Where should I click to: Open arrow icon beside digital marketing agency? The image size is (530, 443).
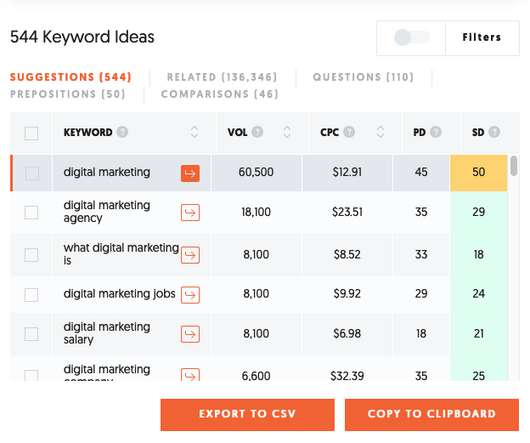[x=190, y=213]
